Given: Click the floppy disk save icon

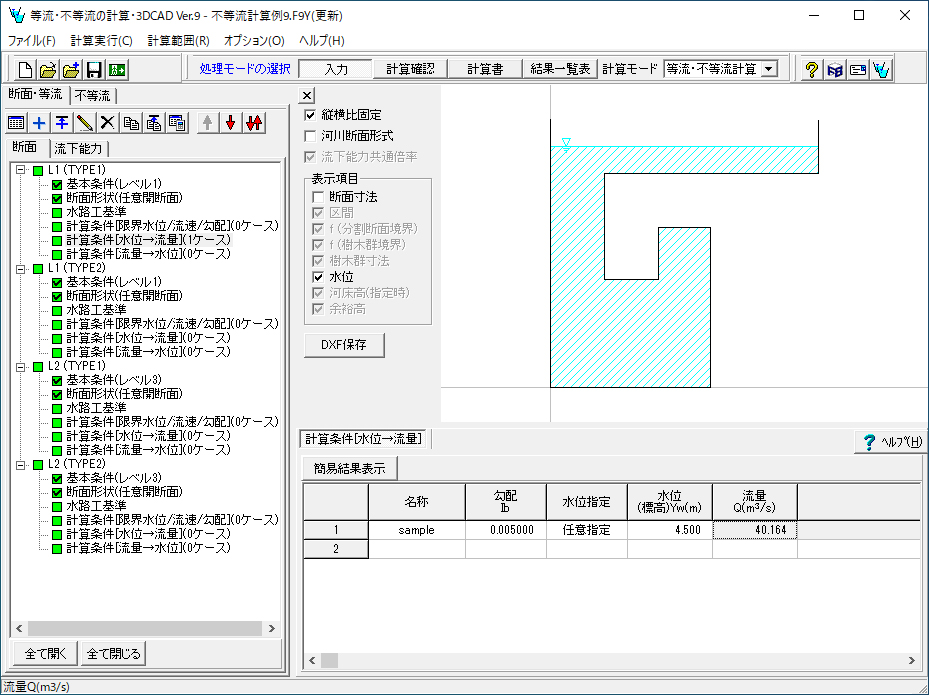Looking at the screenshot, I should tap(94, 70).
